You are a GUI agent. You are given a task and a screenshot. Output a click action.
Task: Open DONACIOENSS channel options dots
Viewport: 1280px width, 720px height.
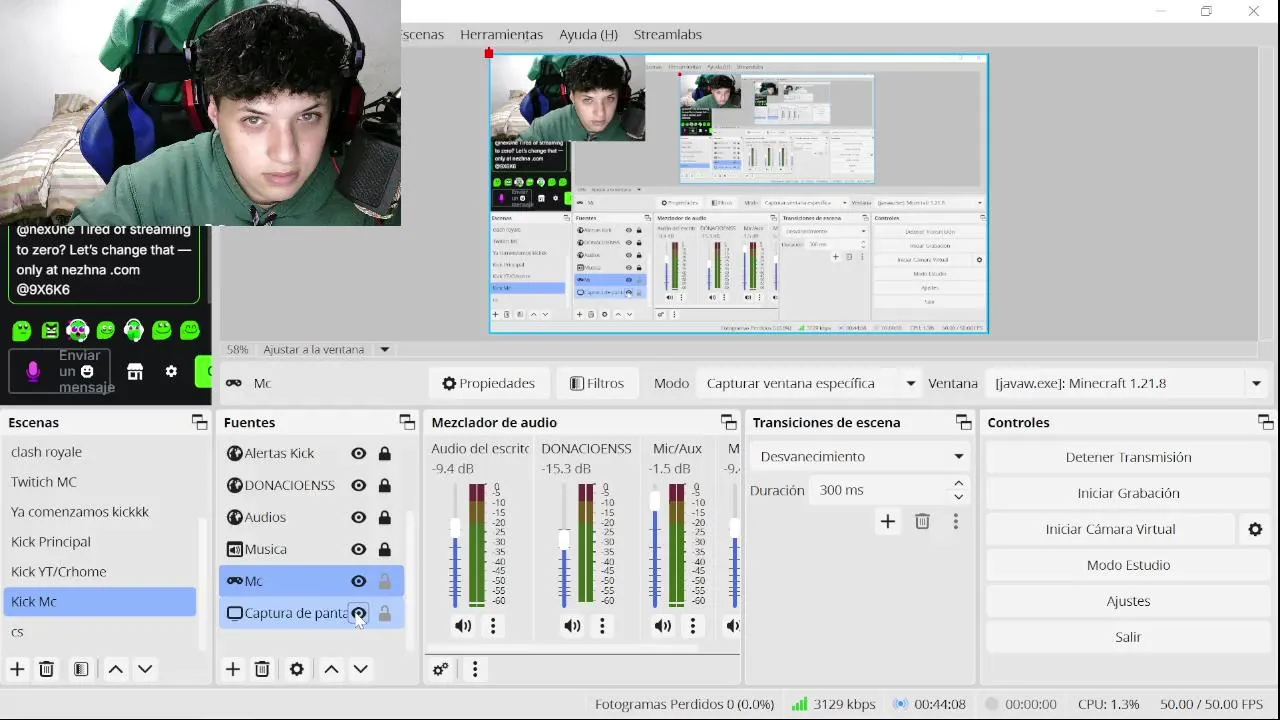(602, 626)
